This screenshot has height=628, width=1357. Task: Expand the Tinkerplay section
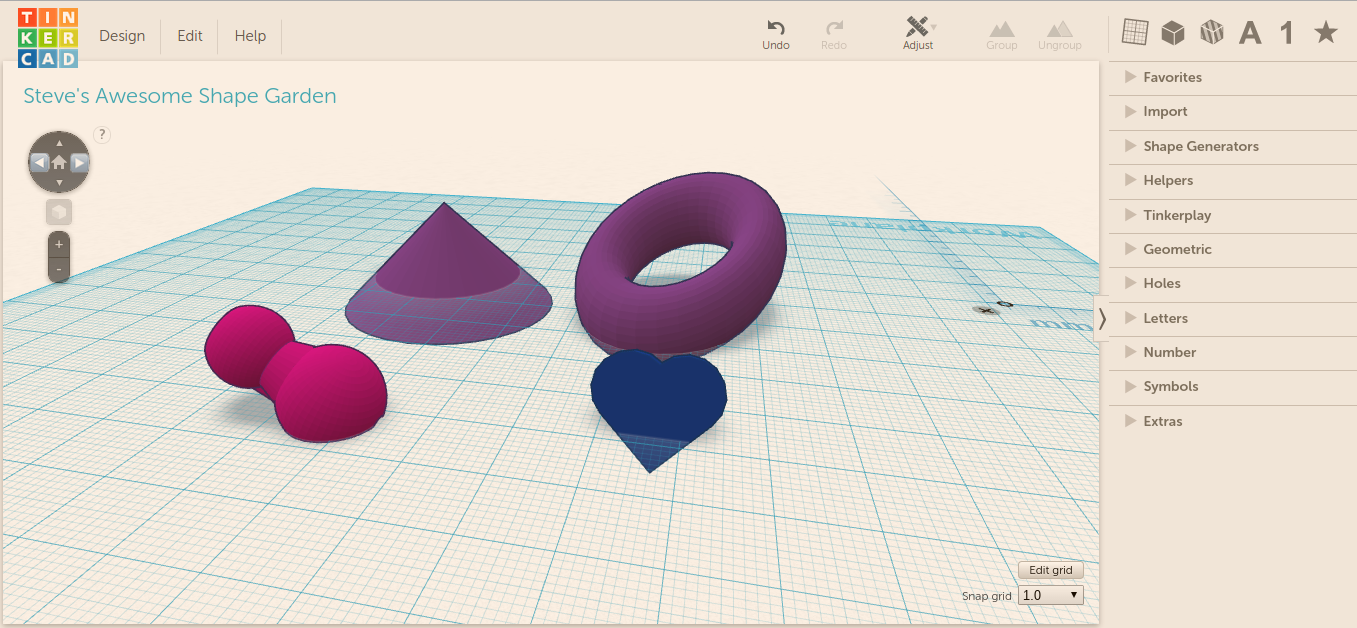(1233, 216)
